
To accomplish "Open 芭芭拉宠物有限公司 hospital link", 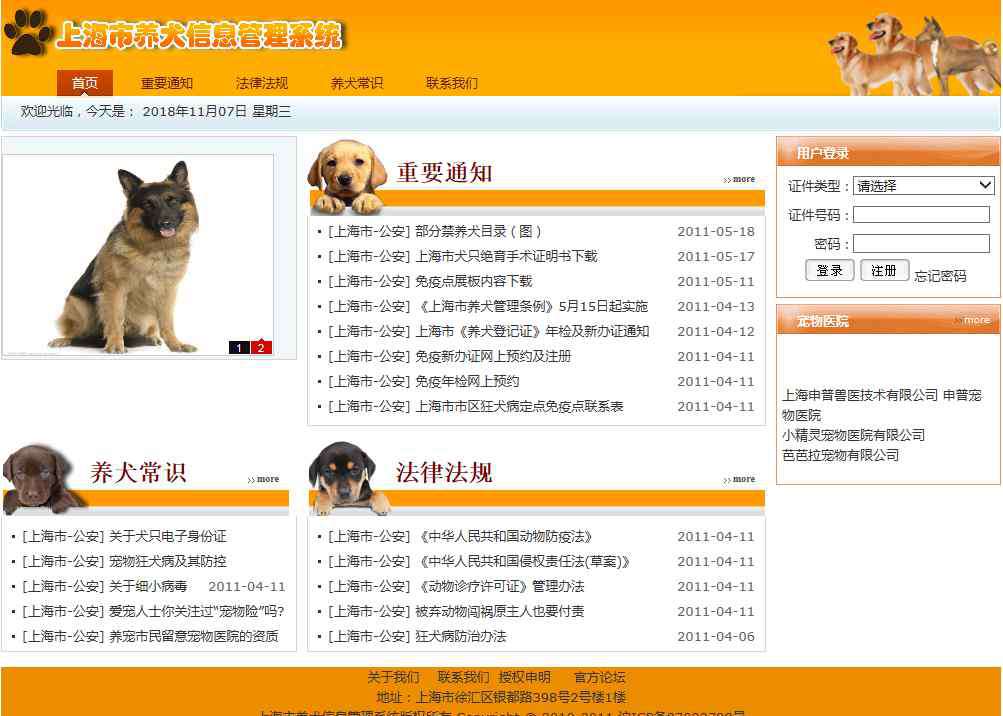I will click(841, 455).
